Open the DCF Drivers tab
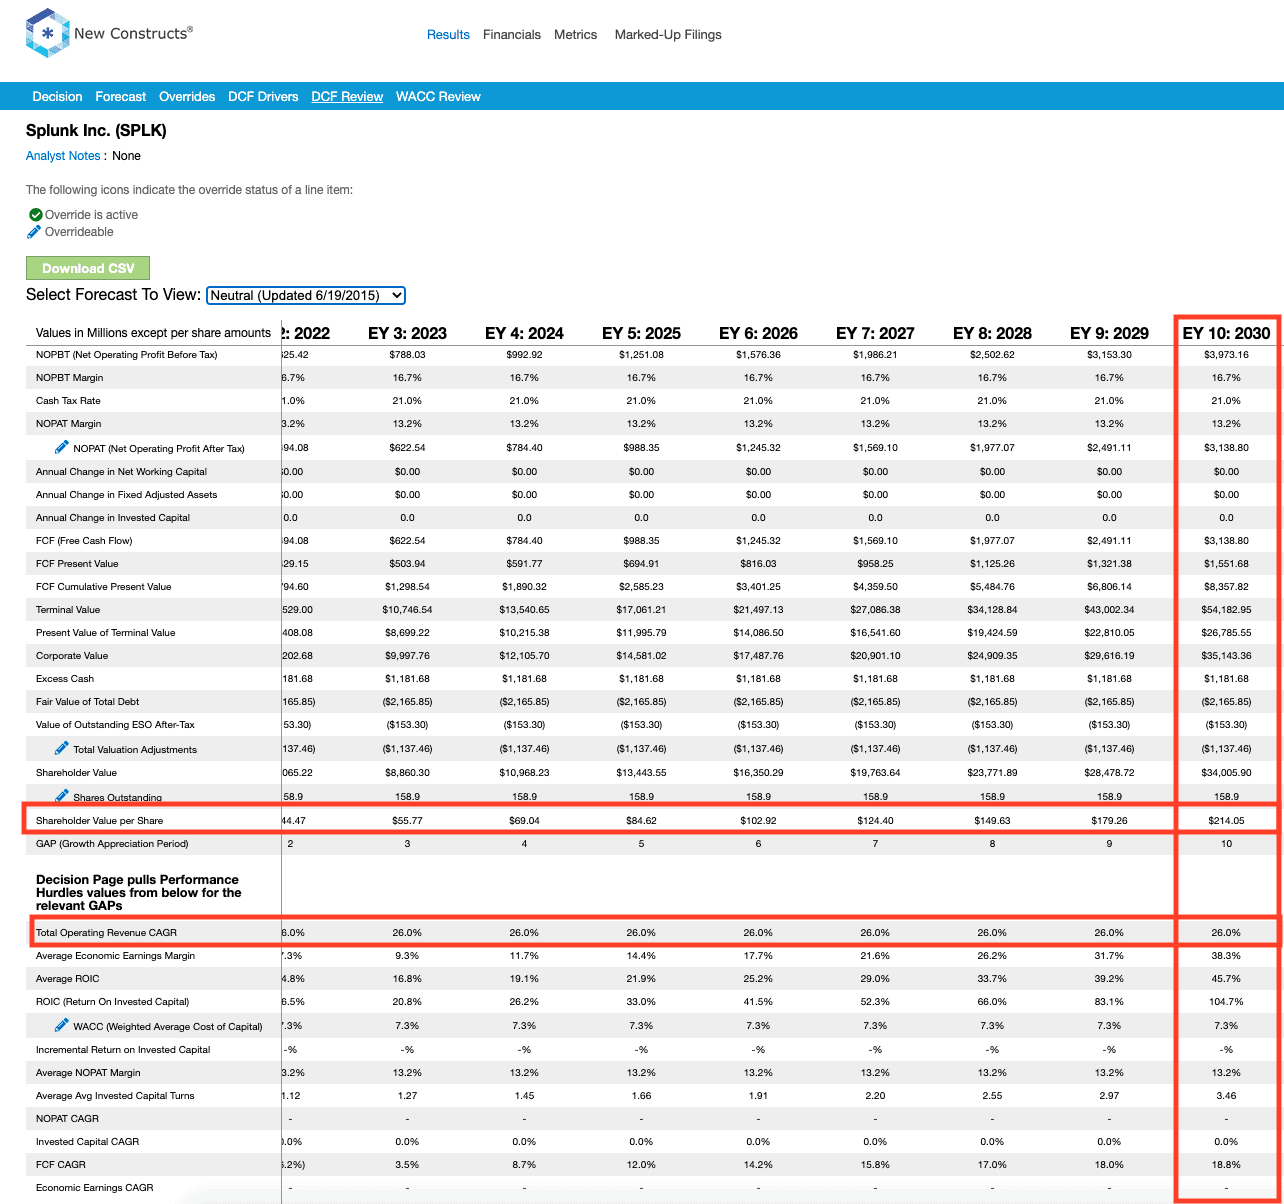The width and height of the screenshot is (1284, 1204). click(263, 97)
